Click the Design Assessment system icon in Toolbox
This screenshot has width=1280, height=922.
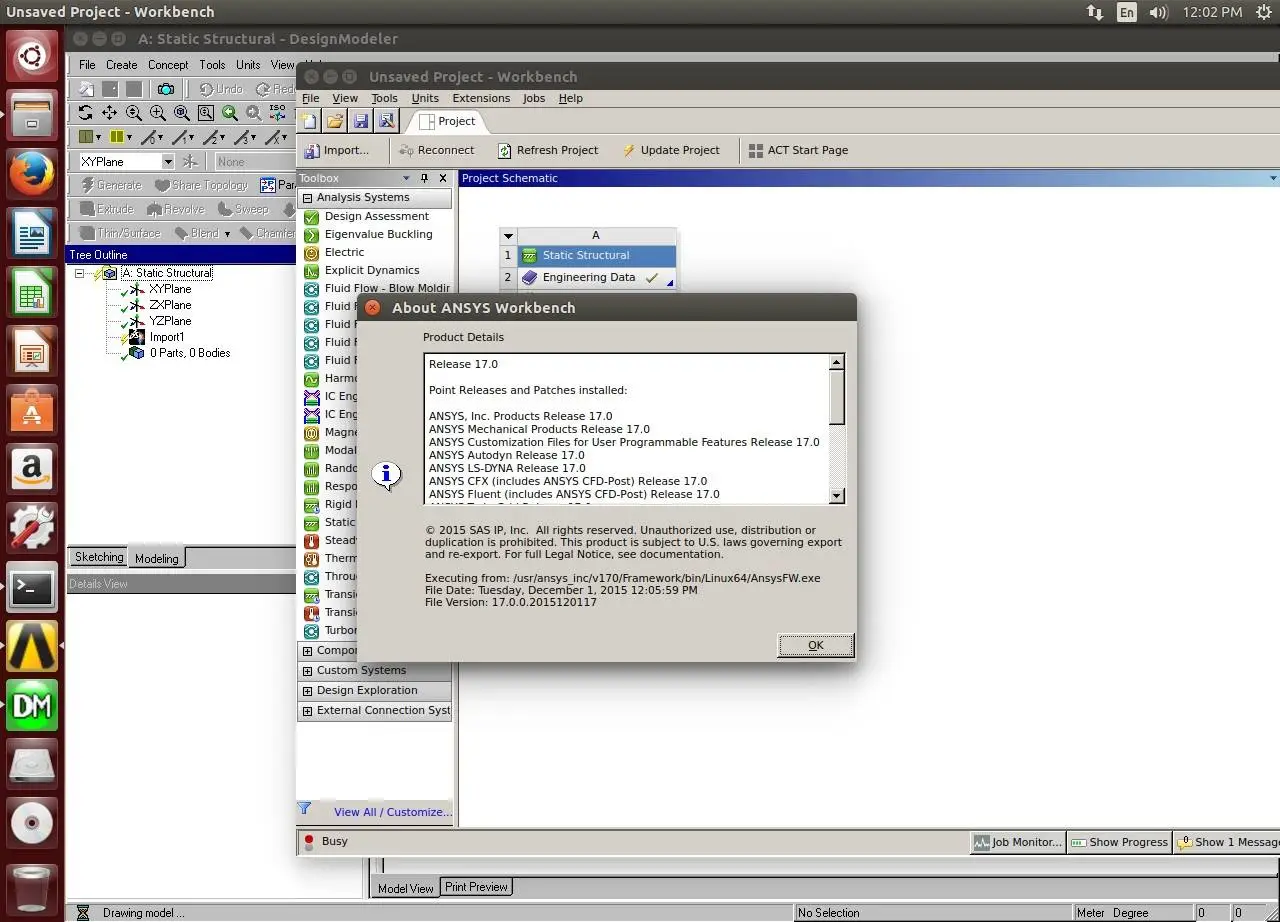coord(311,217)
